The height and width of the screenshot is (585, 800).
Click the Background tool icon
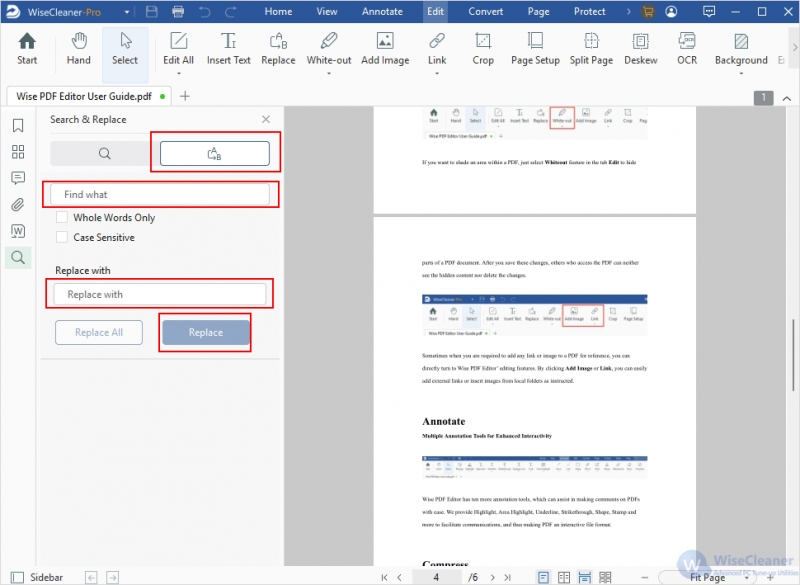[x=741, y=41]
